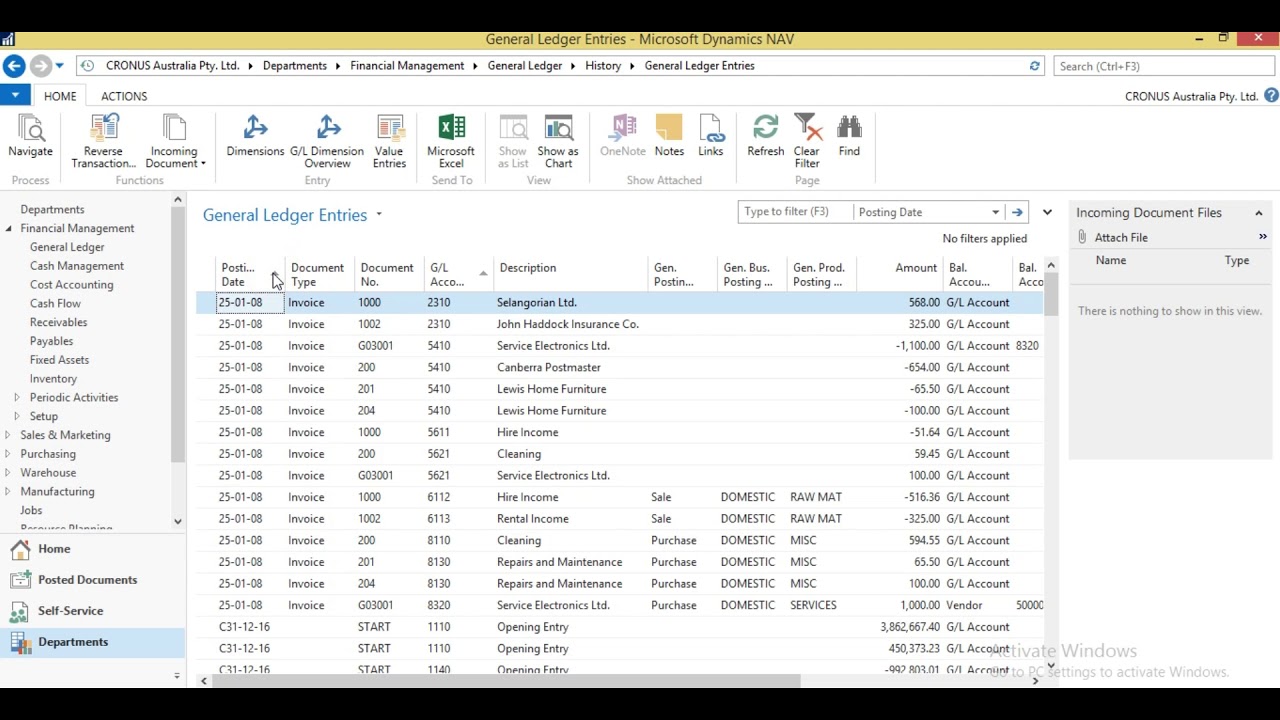Click Attach File link
The image size is (1280, 720).
1121,238
